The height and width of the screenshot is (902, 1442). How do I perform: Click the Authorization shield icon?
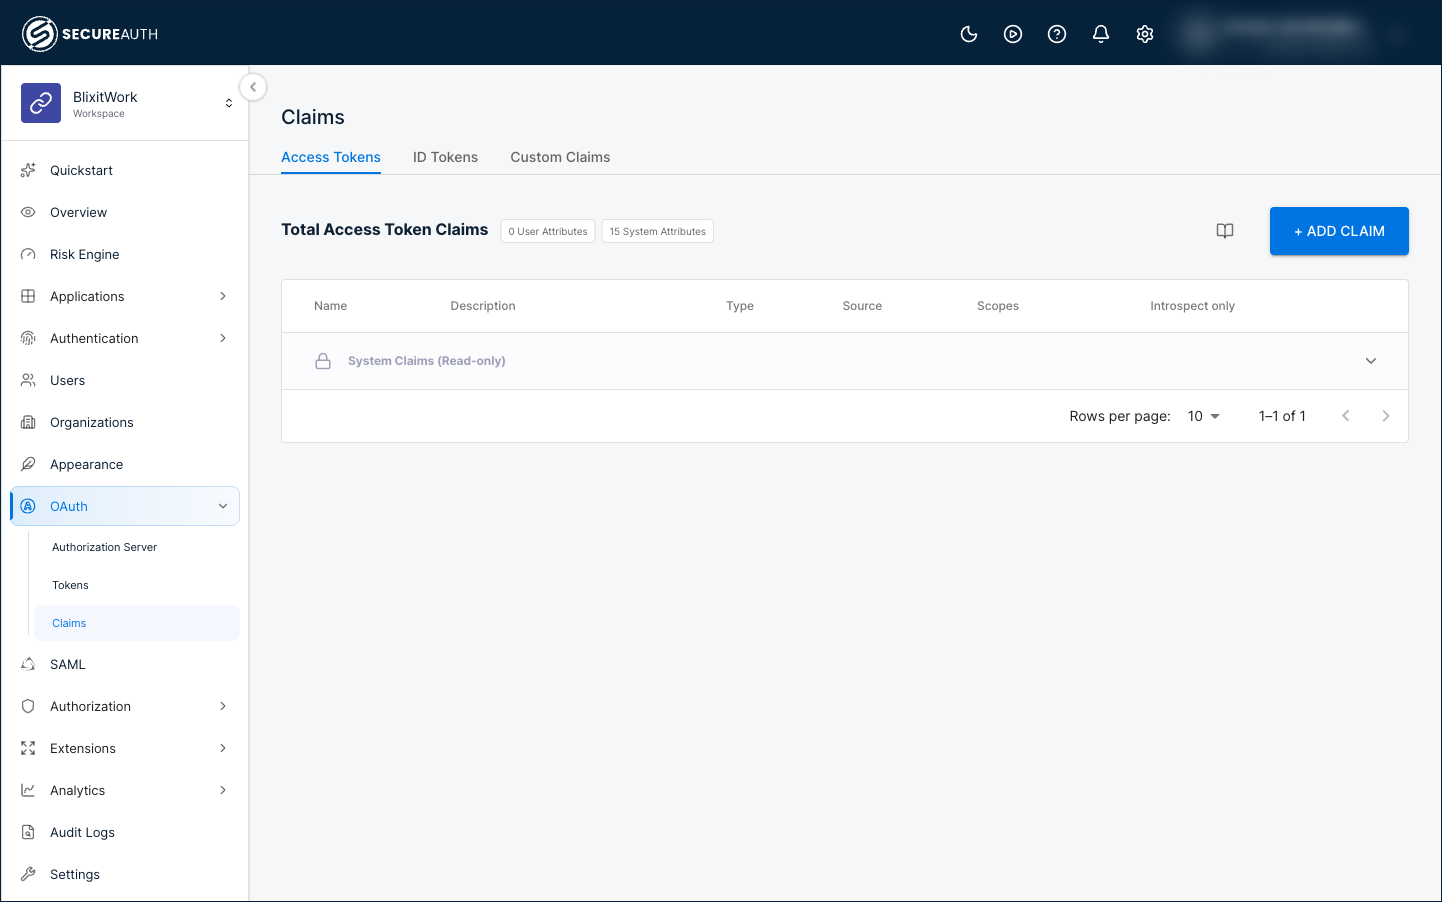(x=28, y=706)
